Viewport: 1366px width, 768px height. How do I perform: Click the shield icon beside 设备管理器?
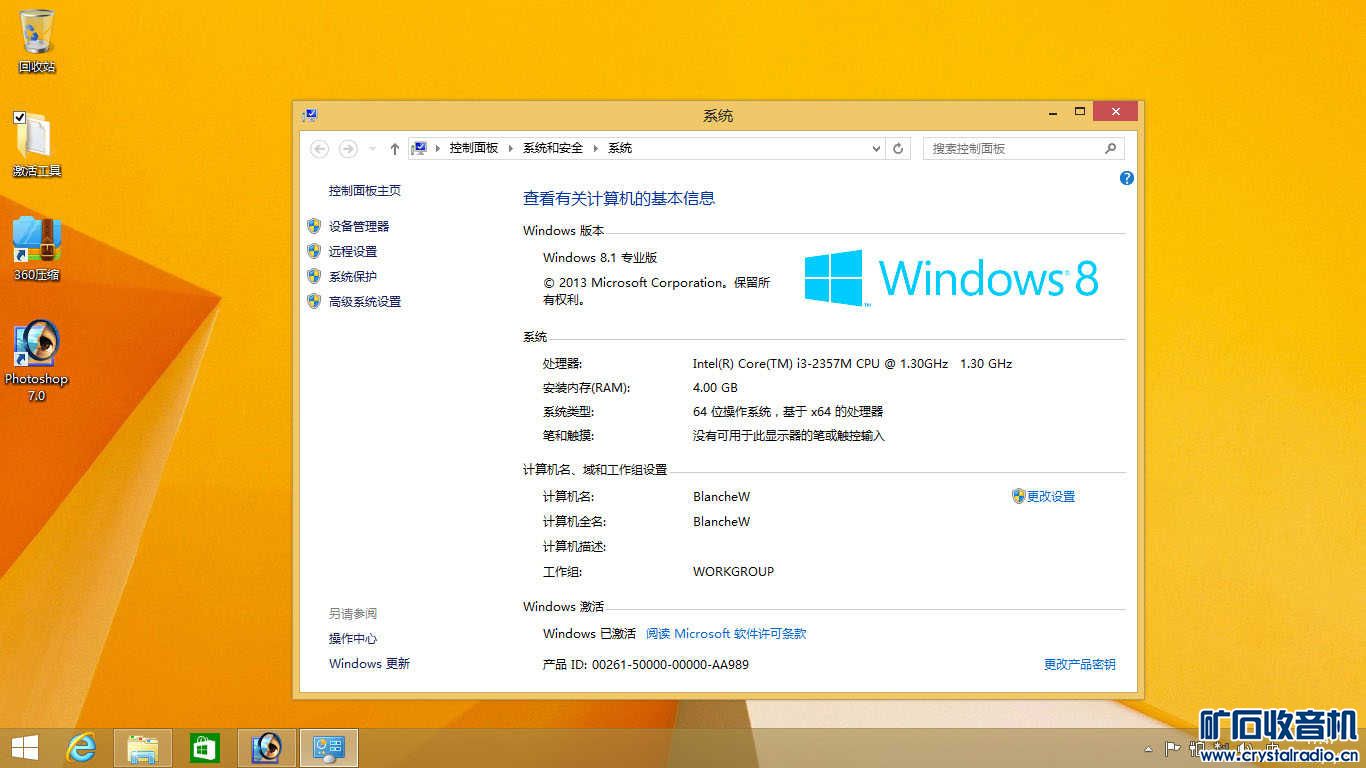pos(314,226)
